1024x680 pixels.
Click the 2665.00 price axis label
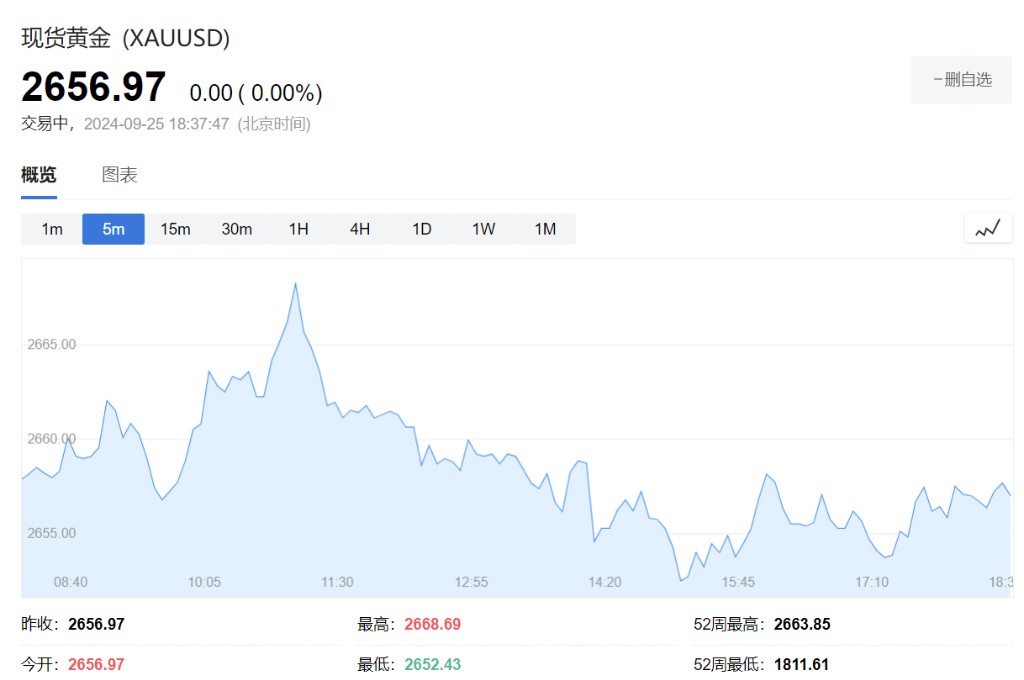(52, 344)
